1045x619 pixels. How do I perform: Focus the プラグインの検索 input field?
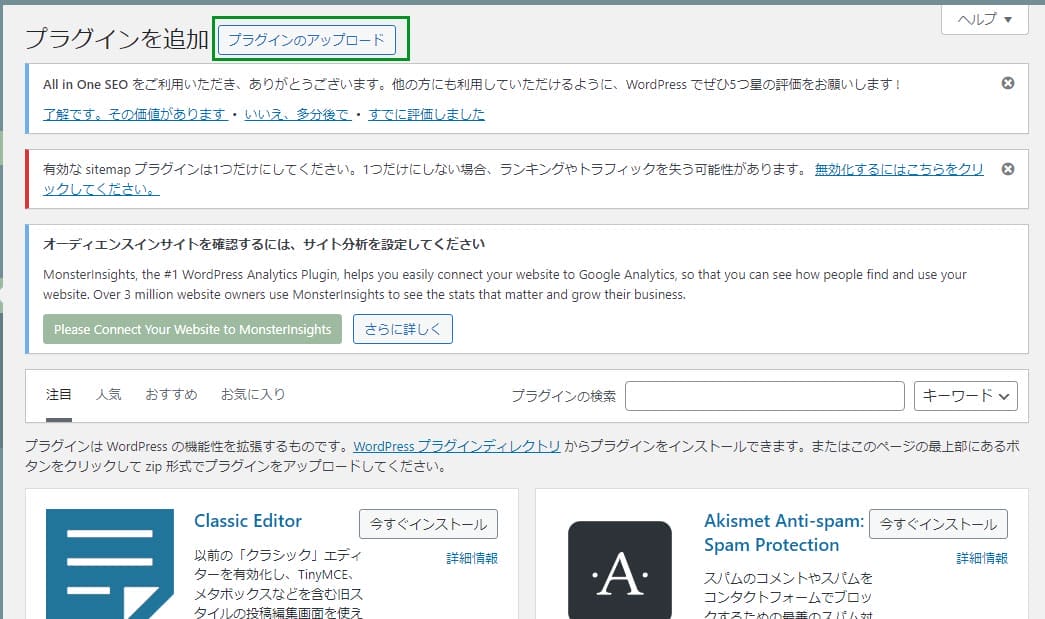tap(764, 396)
